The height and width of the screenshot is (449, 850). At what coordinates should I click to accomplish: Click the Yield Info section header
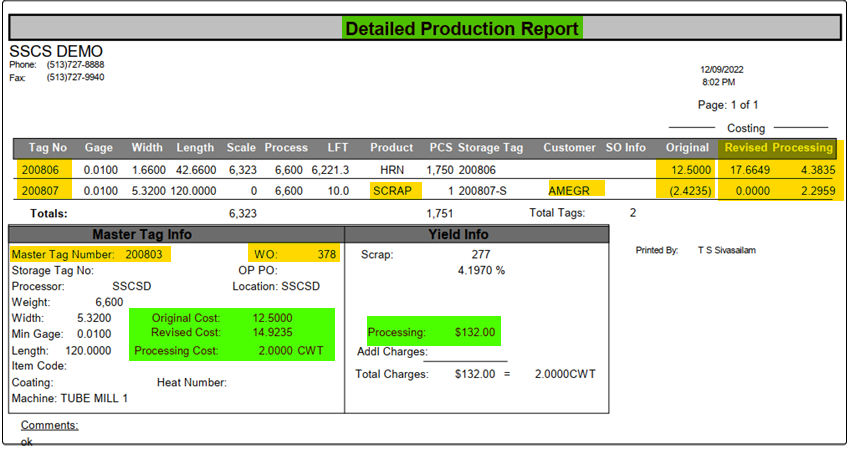(458, 234)
